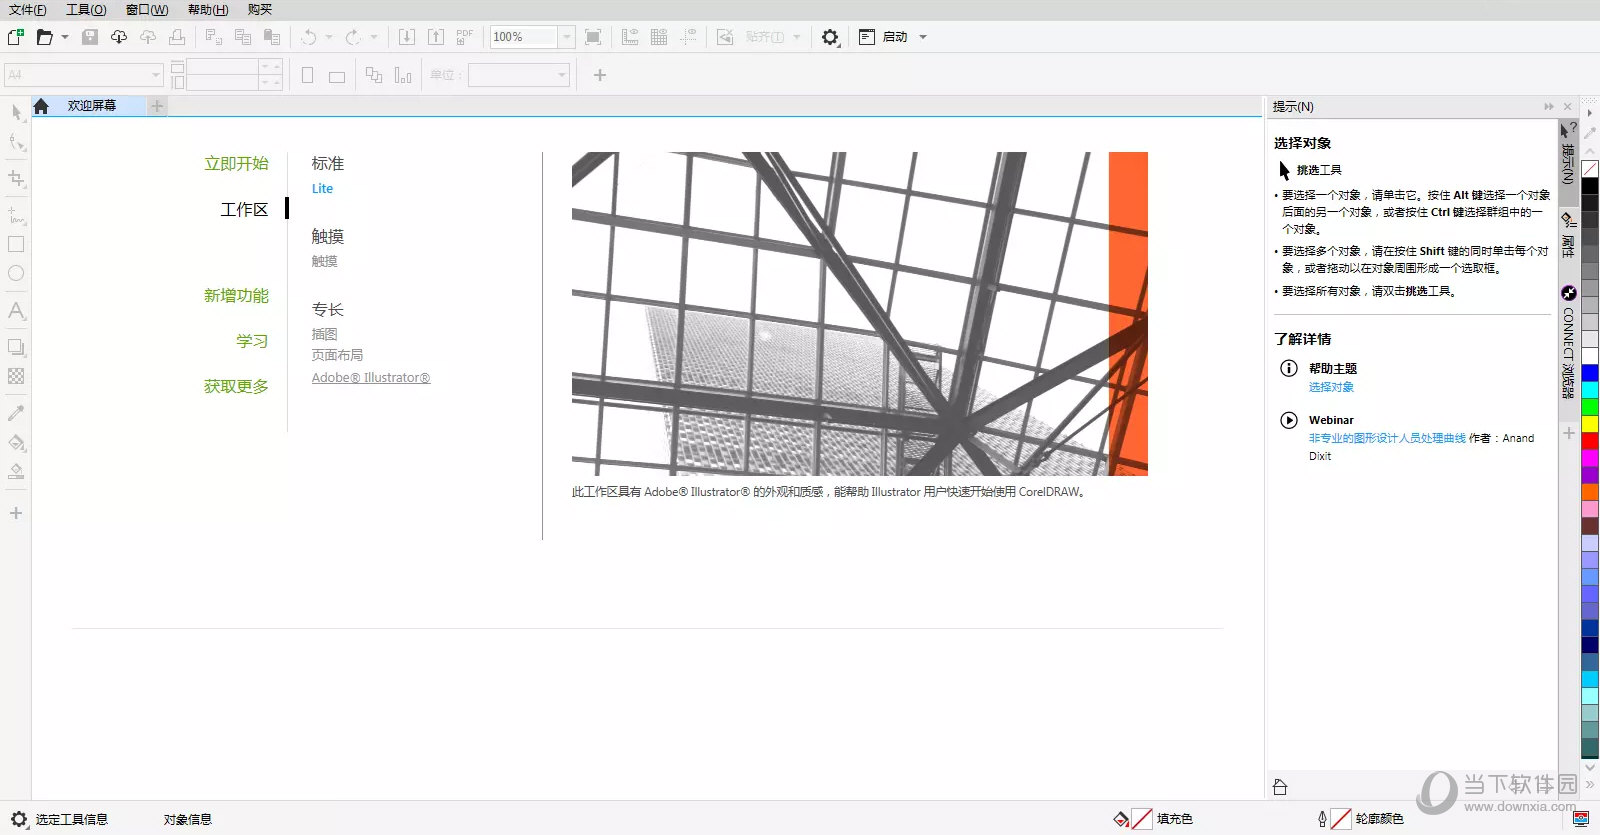This screenshot has width=1600, height=835.
Task: Open the 启动 launcher dropdown
Action: pos(923,37)
